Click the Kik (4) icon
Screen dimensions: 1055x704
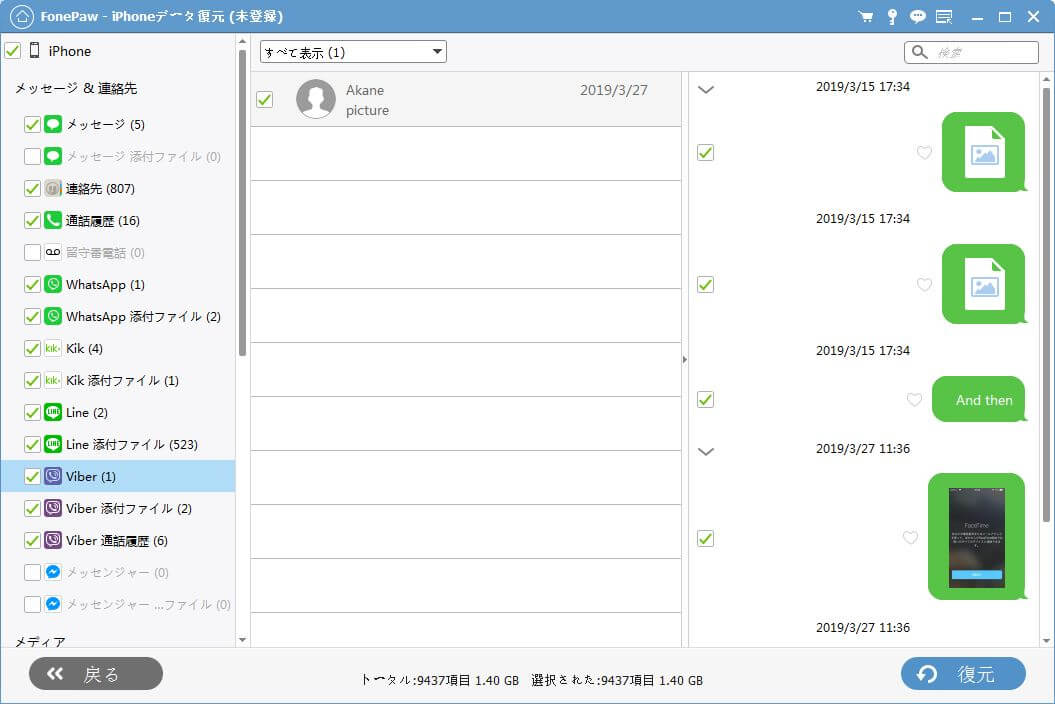point(53,349)
